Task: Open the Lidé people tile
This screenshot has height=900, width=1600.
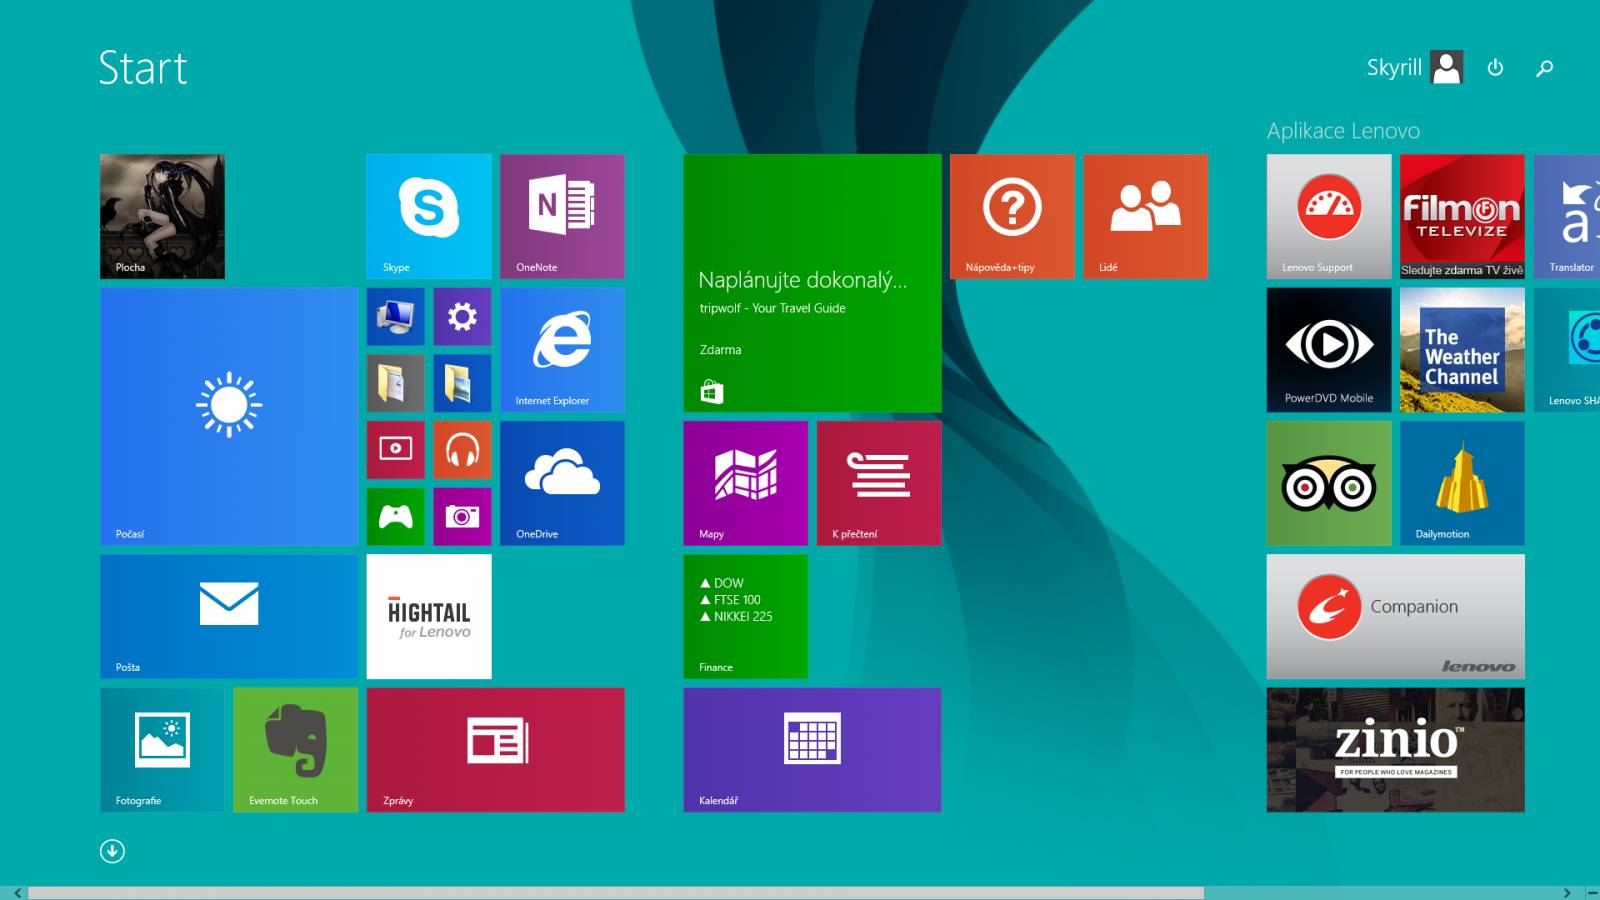Action: [1146, 216]
